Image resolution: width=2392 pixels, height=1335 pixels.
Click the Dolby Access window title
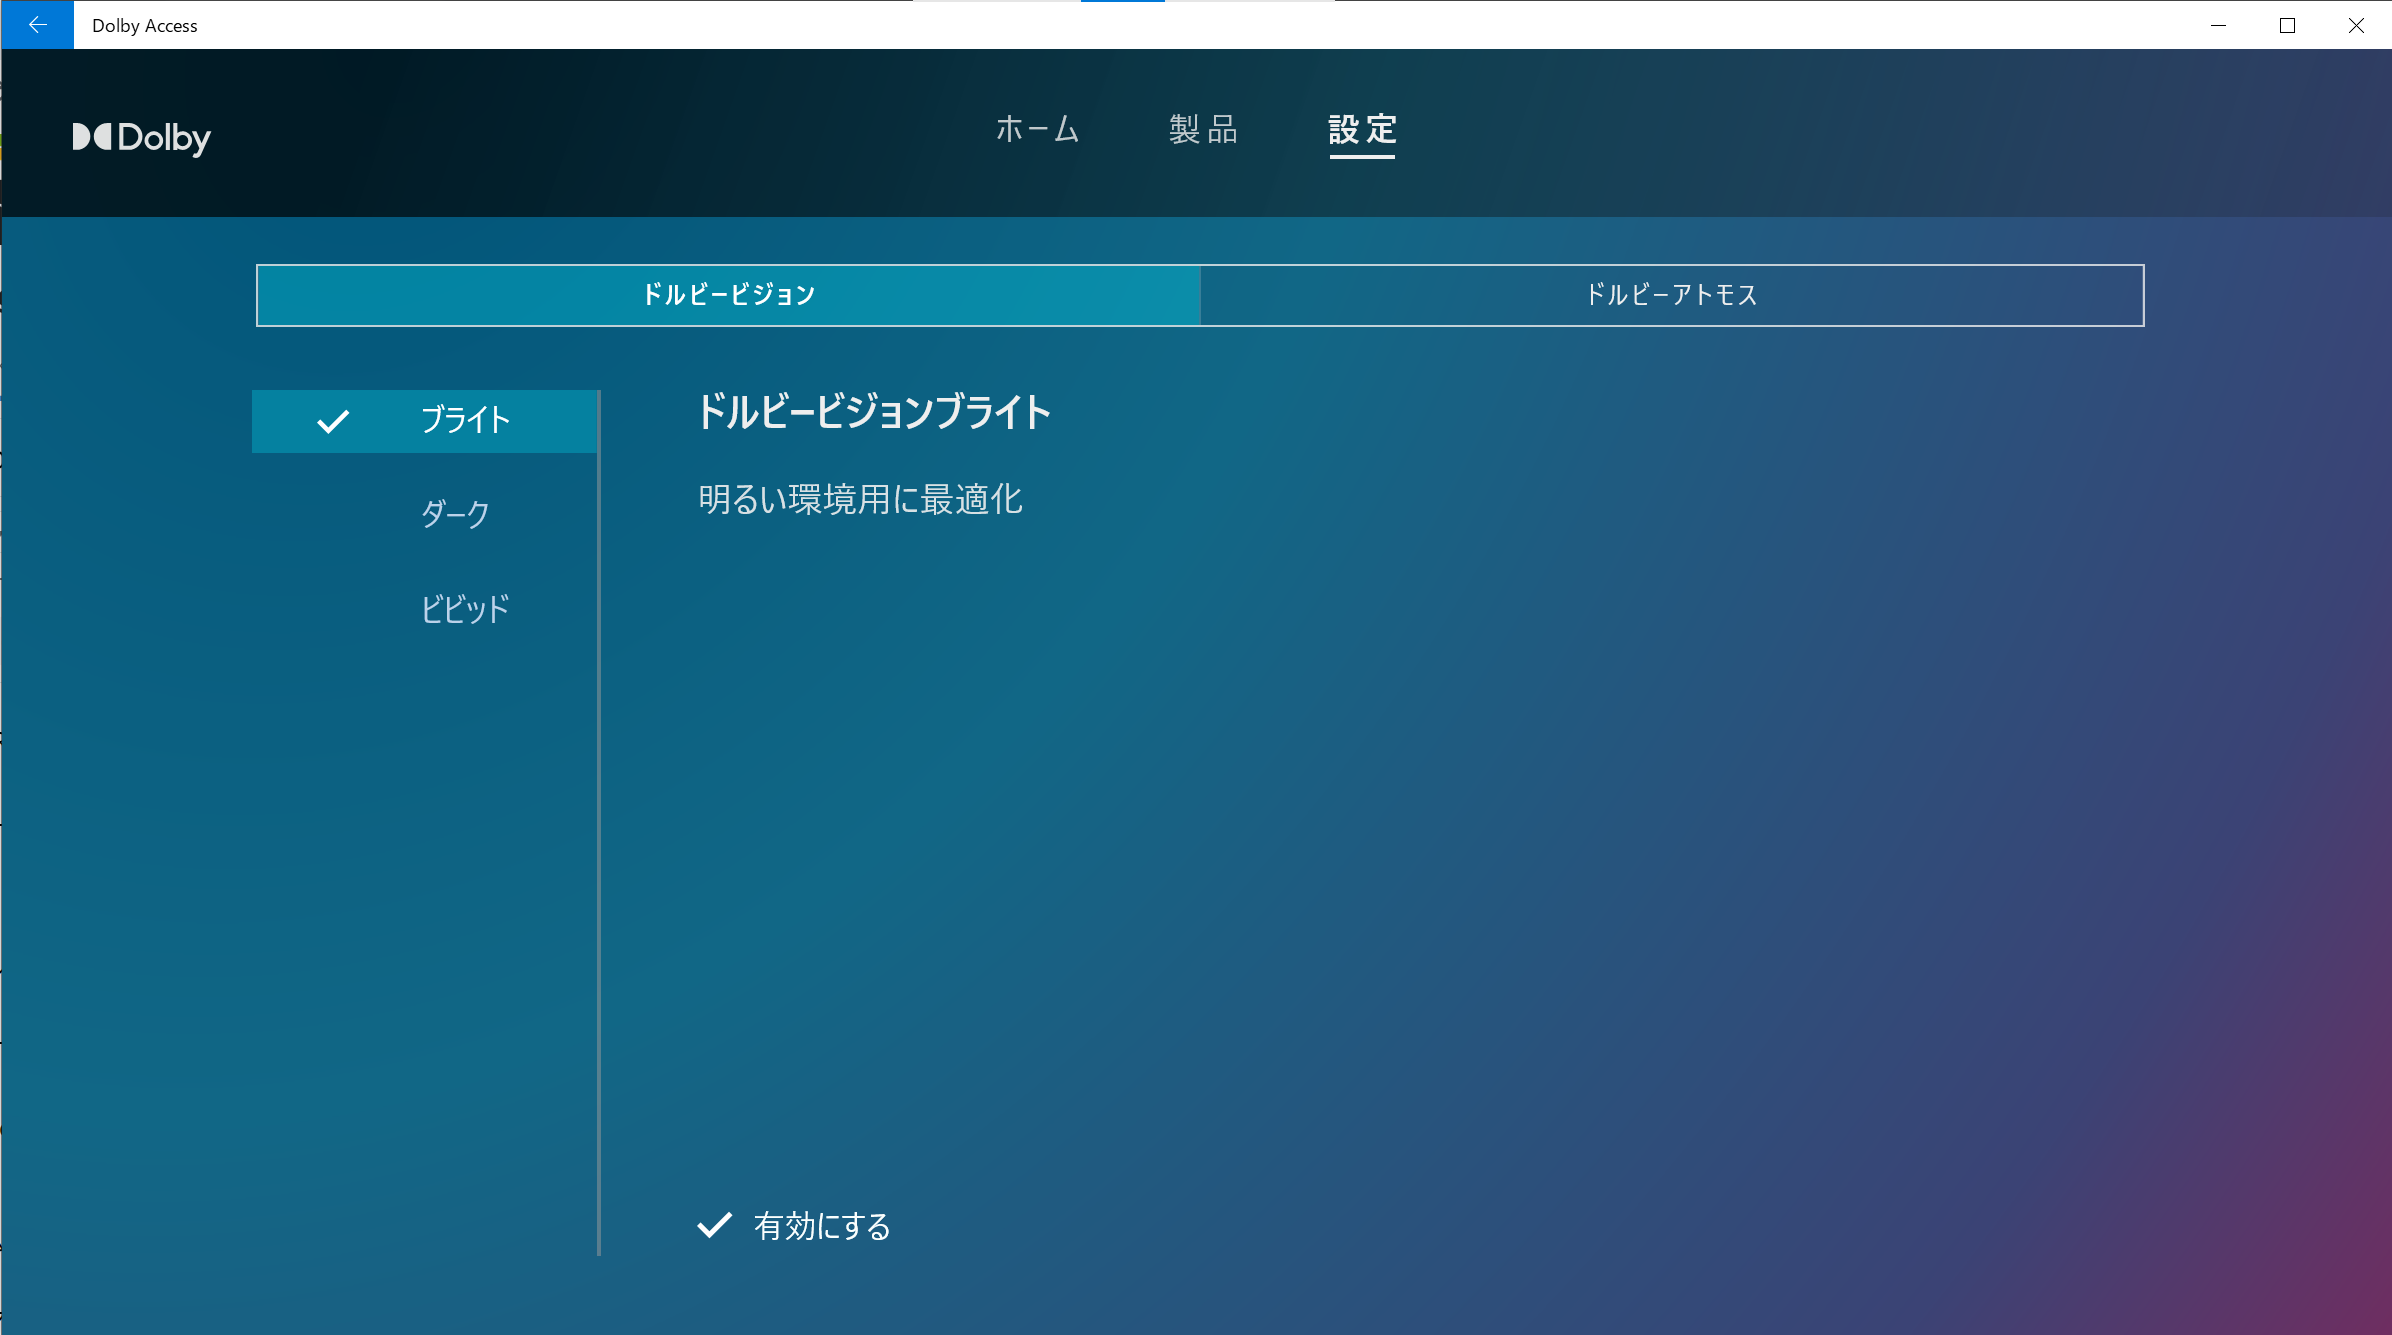pos(145,26)
